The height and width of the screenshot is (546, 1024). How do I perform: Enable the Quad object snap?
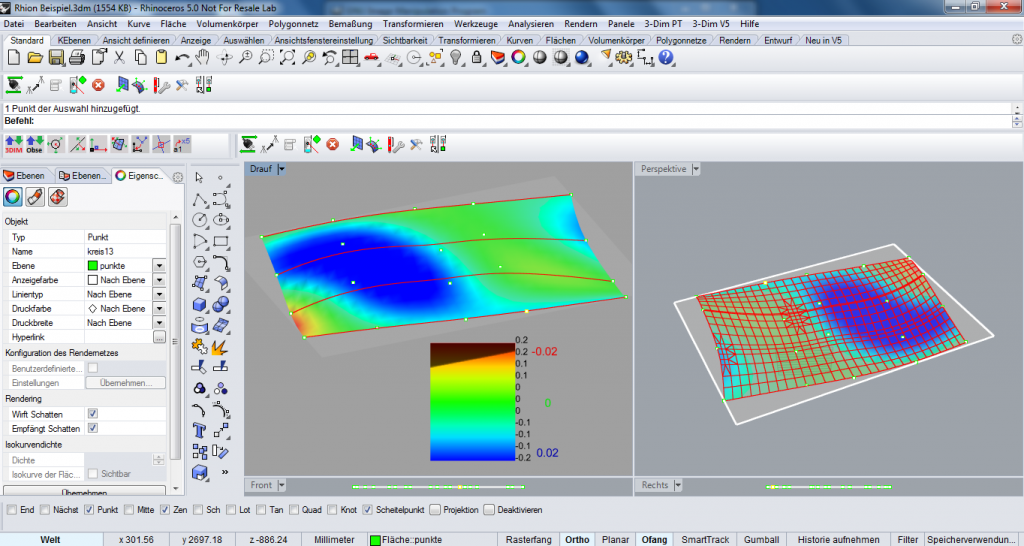(294, 509)
